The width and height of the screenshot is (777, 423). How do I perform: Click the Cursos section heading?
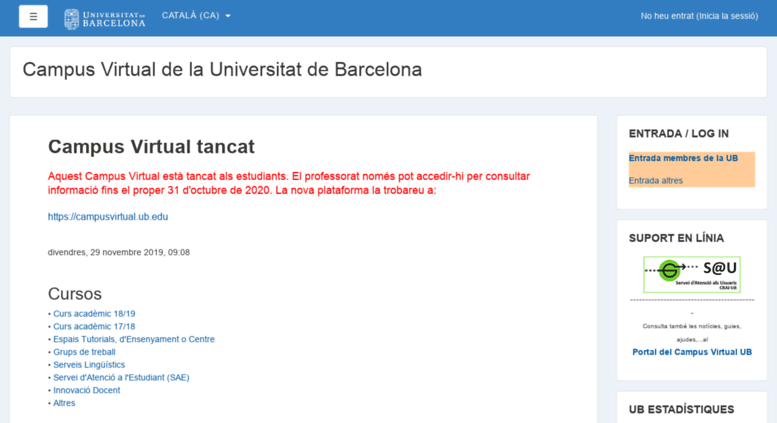[x=75, y=294]
